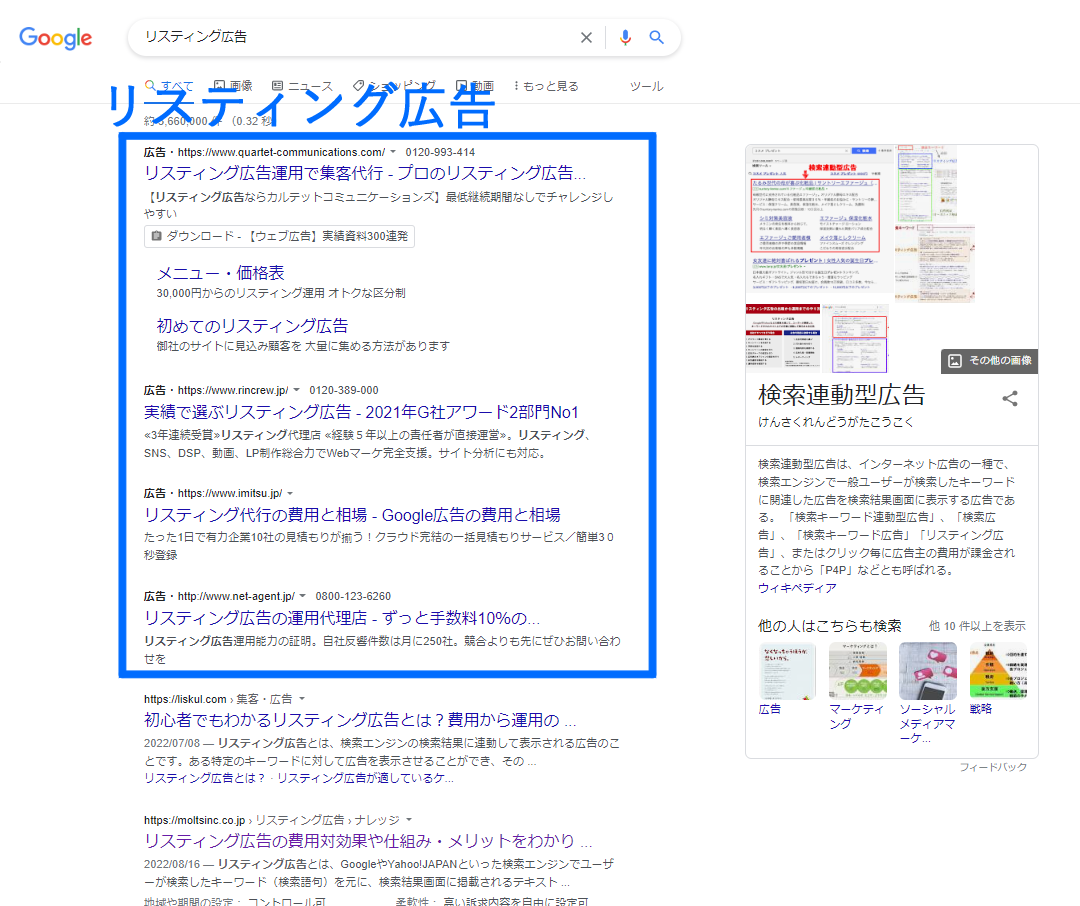Click 他 10 件以上を表示 link
The height and width of the screenshot is (906, 1080).
pos(977,626)
